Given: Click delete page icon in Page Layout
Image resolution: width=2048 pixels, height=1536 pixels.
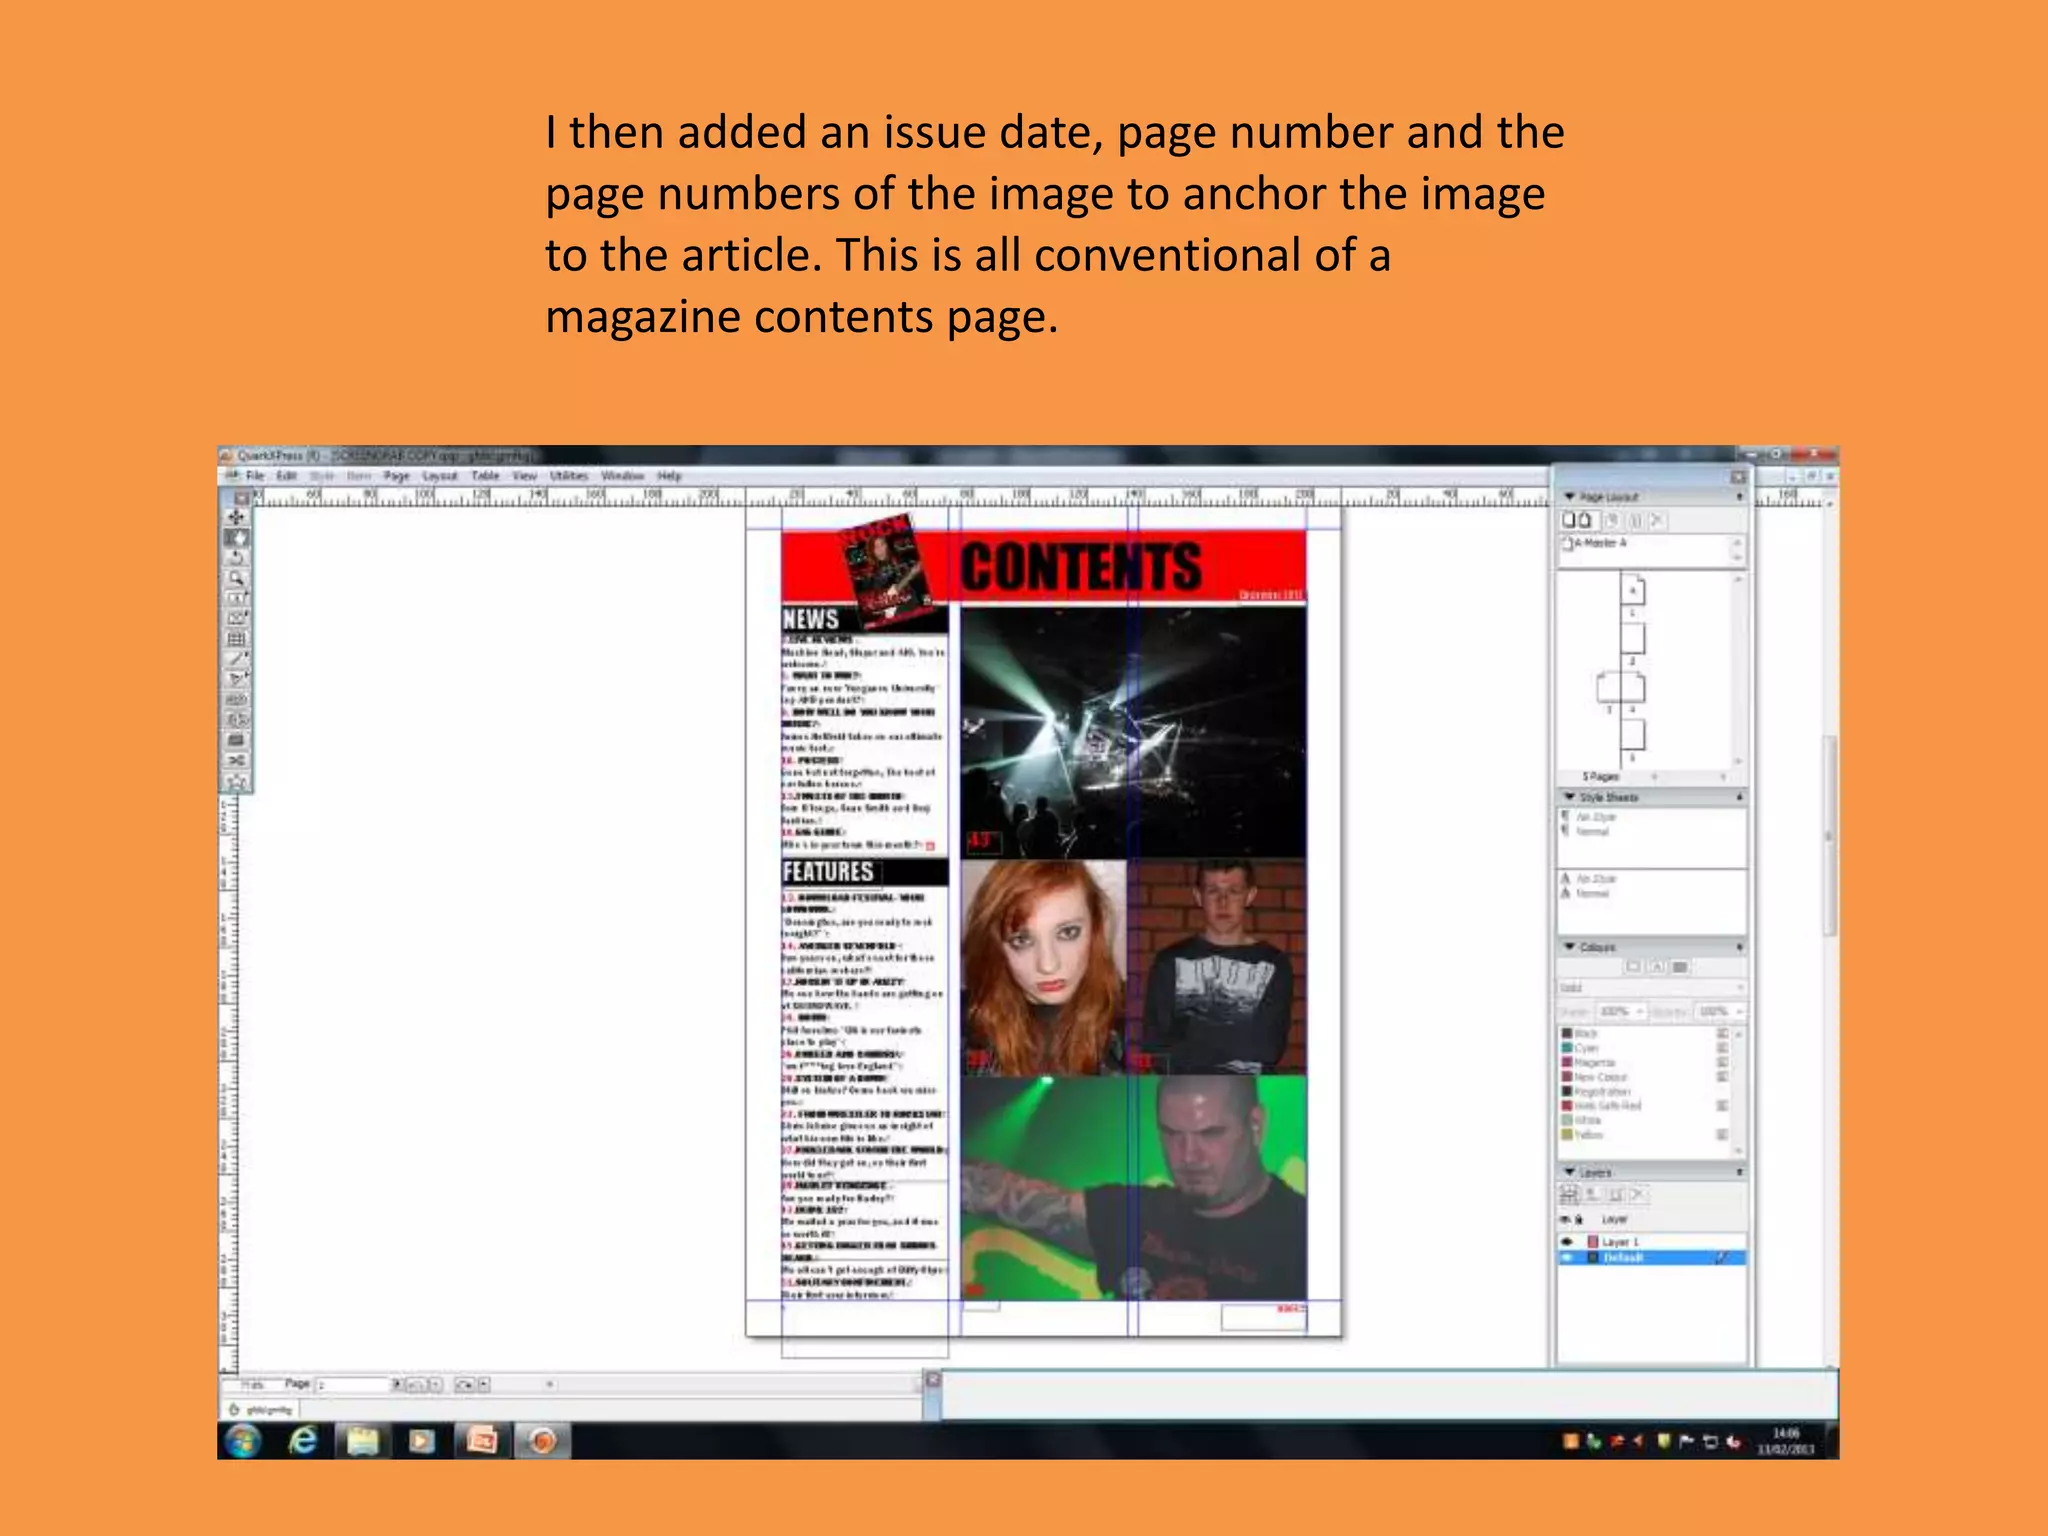Looking at the screenshot, I should click(x=1657, y=520).
